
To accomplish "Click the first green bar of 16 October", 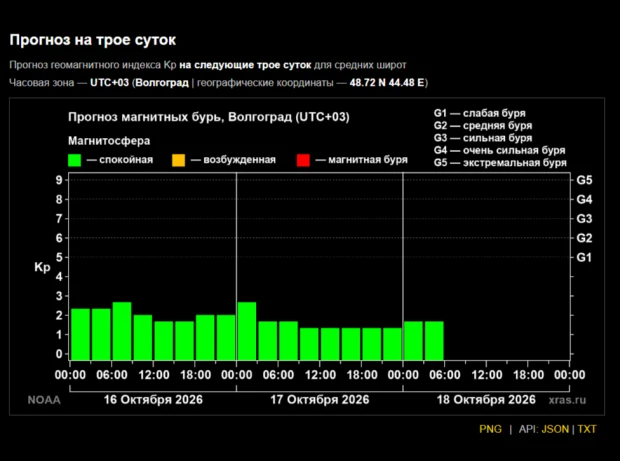I will [x=80, y=334].
